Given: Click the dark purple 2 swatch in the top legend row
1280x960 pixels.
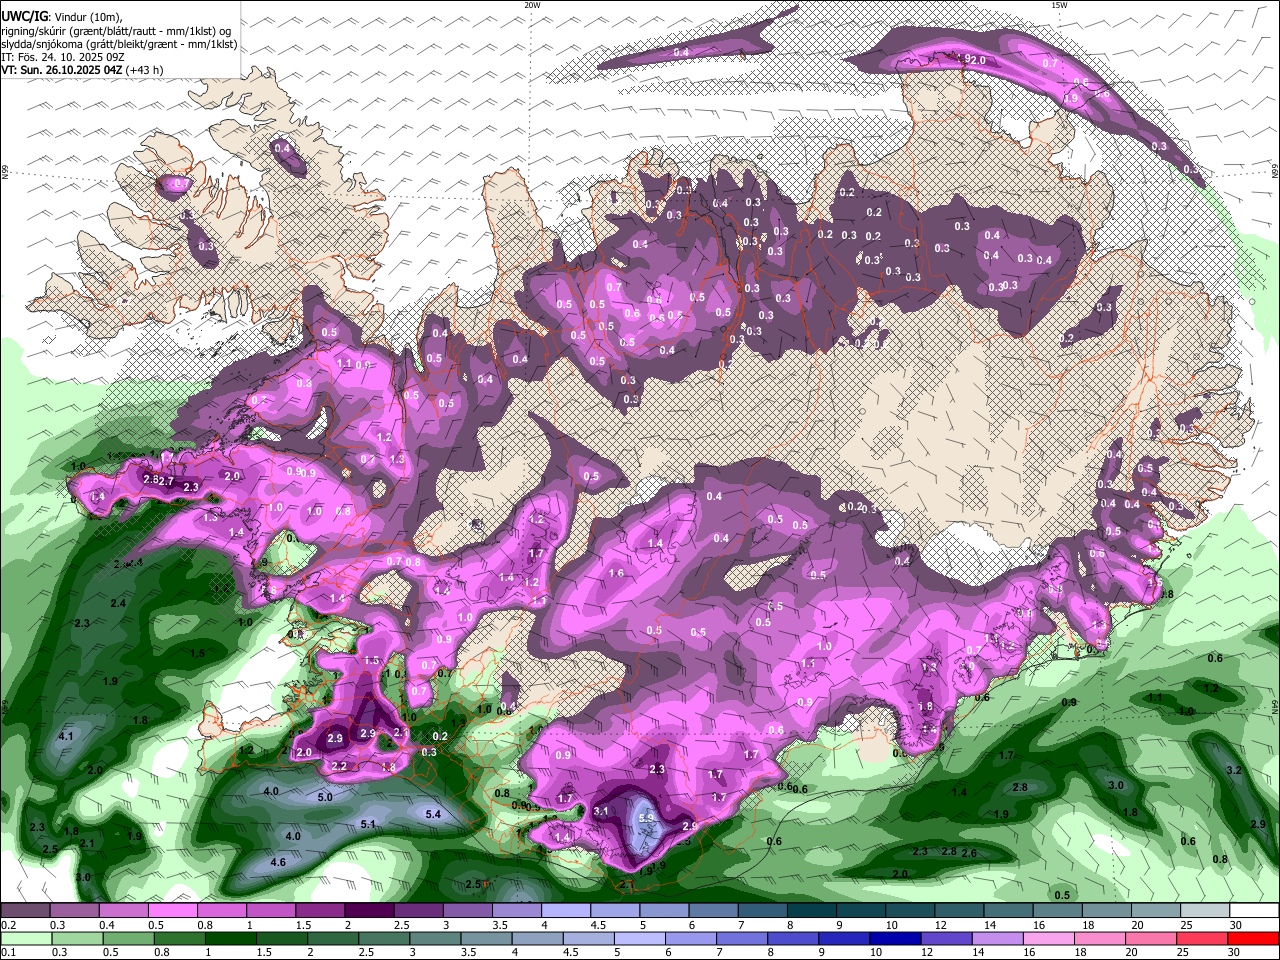Looking at the screenshot, I should [x=368, y=911].
